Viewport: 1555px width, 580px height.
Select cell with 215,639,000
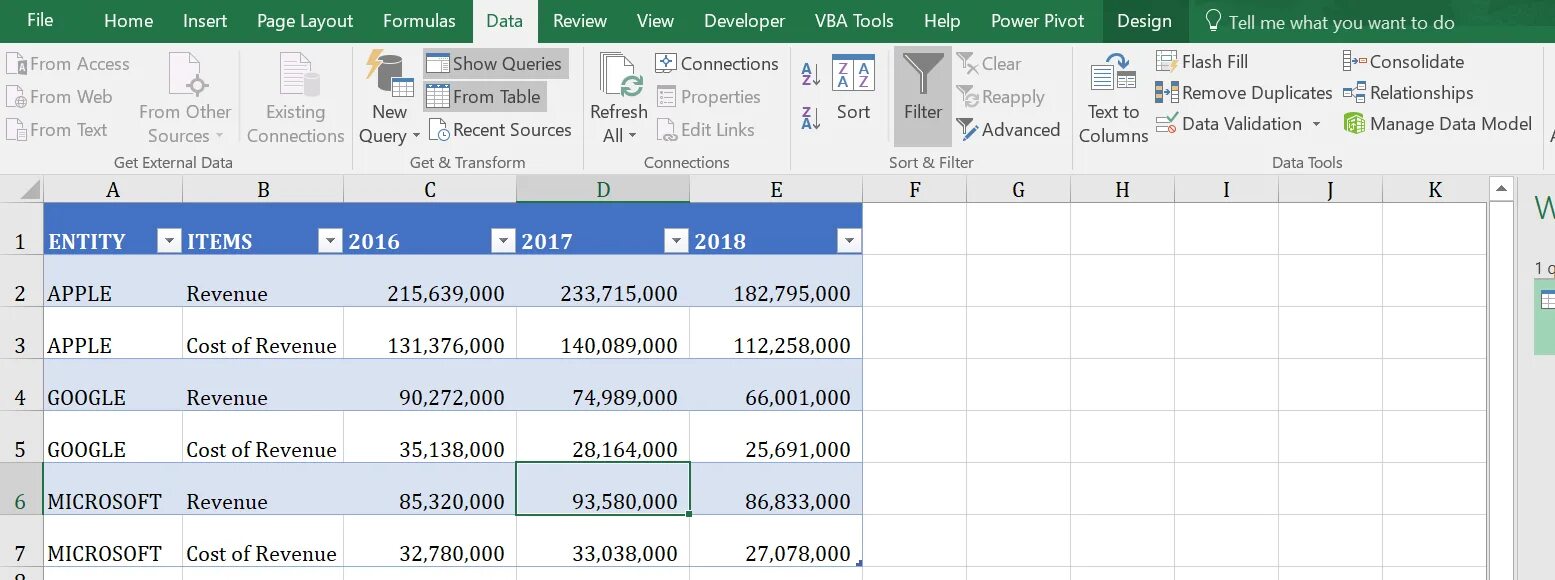(x=430, y=281)
